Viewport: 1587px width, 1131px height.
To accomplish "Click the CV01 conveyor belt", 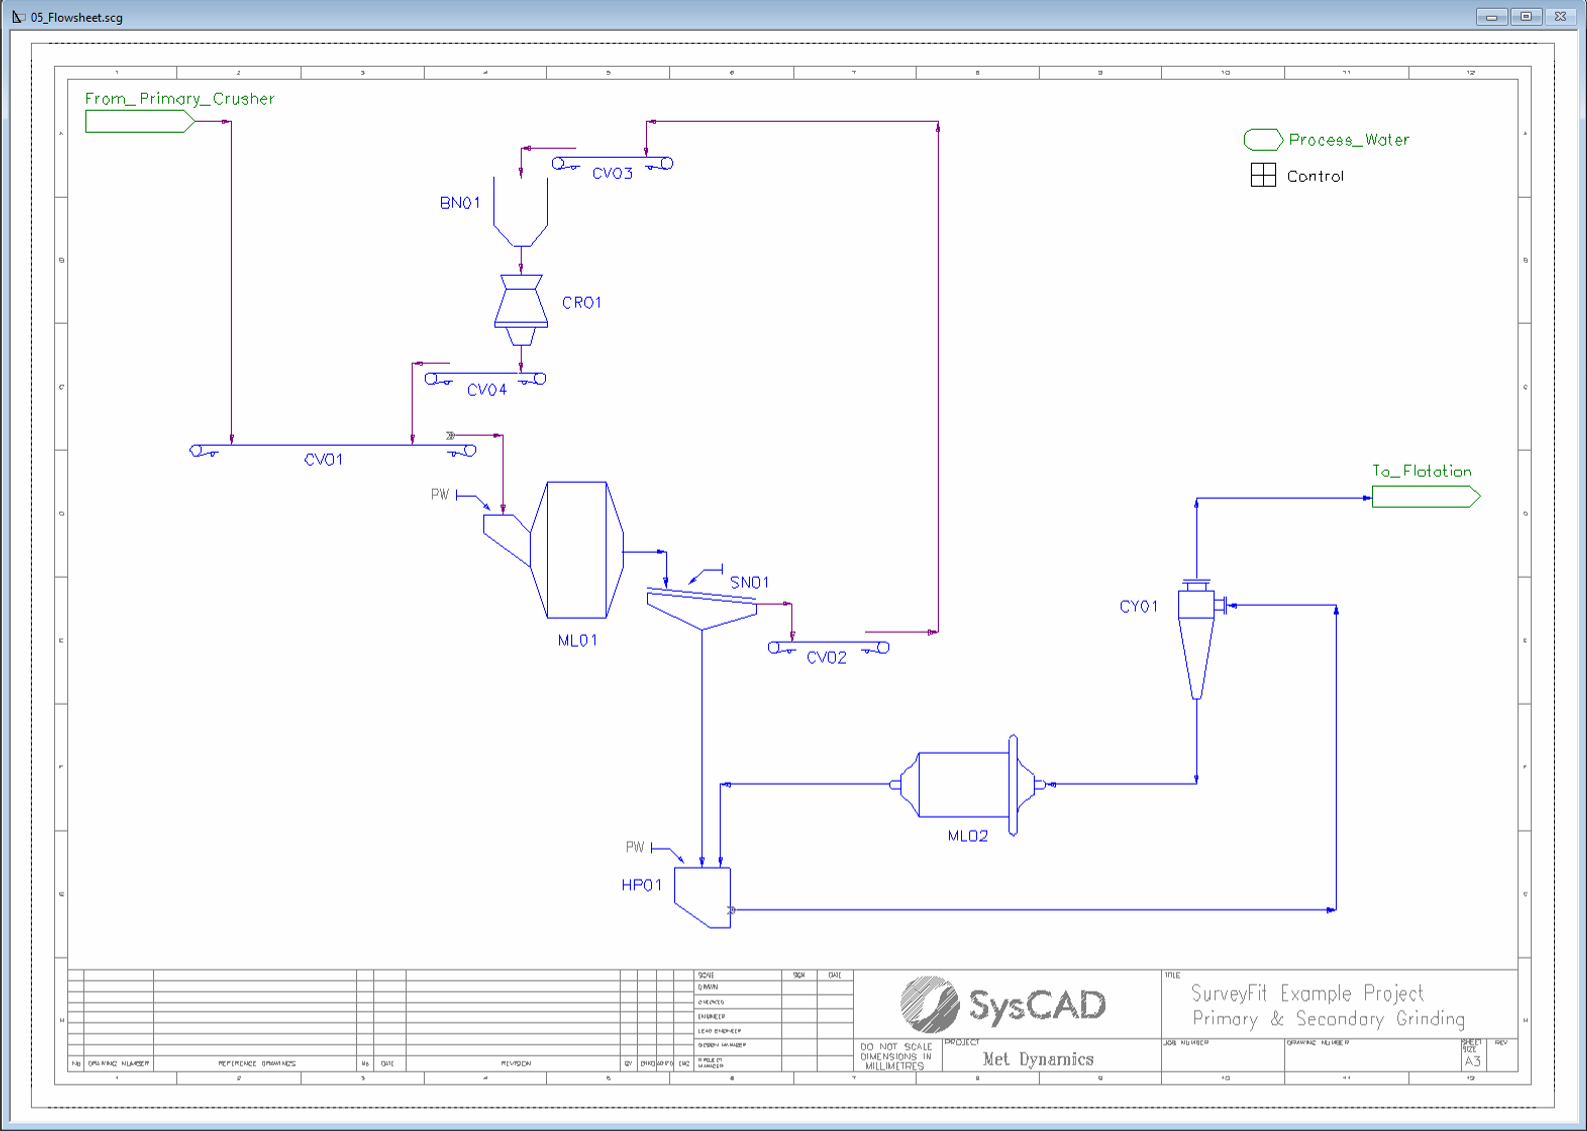I will pos(332,447).
